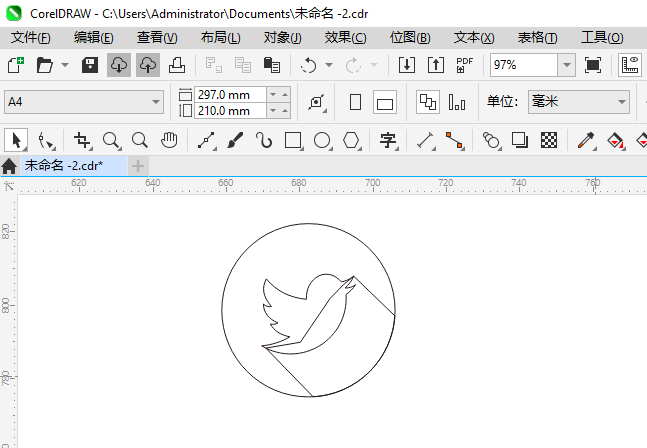Switch to the 未命名 -2.cdr* document tab
The width and height of the screenshot is (647, 448).
[73, 166]
